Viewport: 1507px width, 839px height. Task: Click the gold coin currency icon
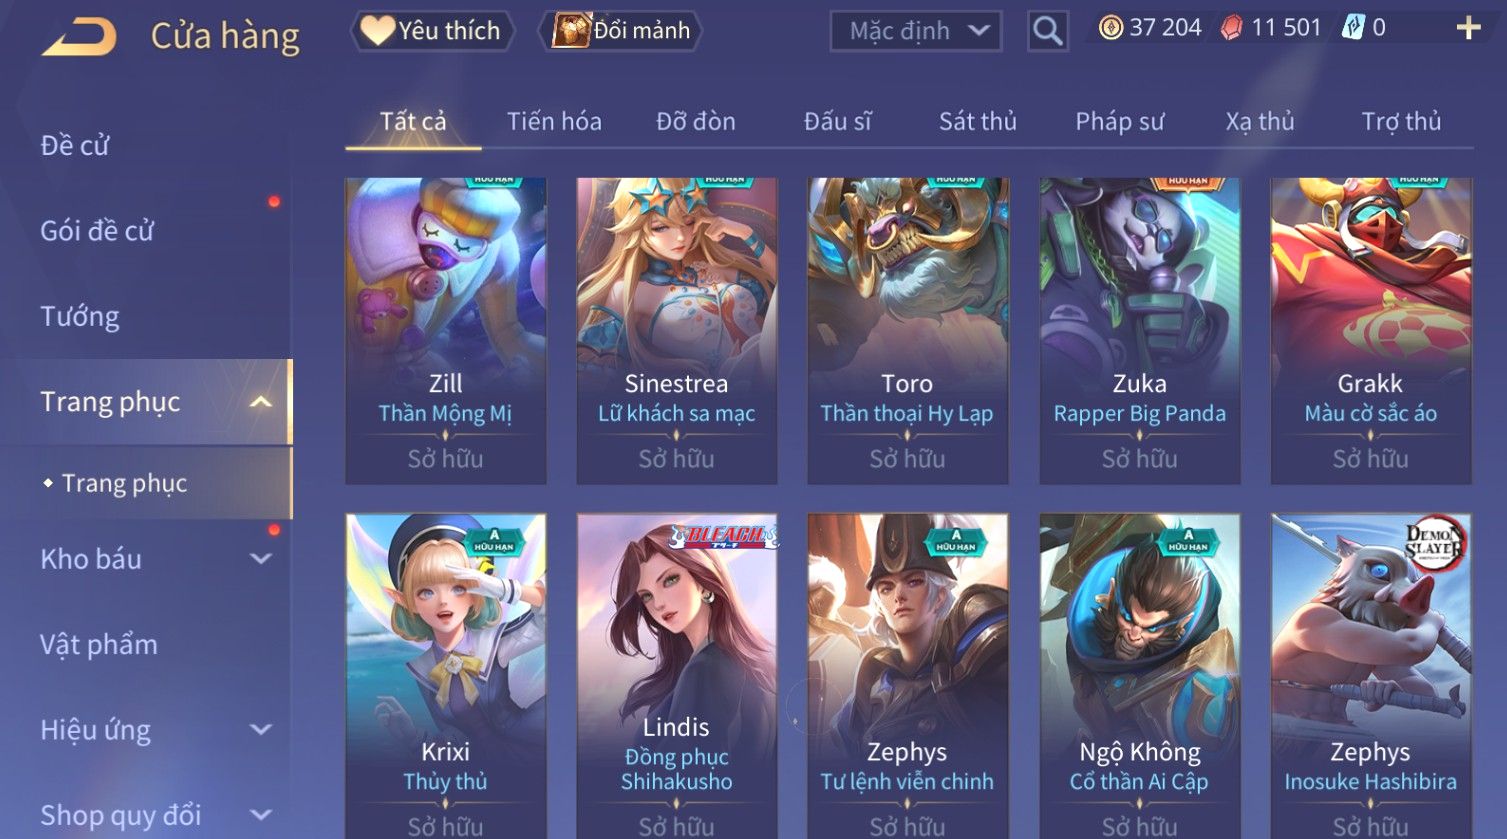[1111, 28]
